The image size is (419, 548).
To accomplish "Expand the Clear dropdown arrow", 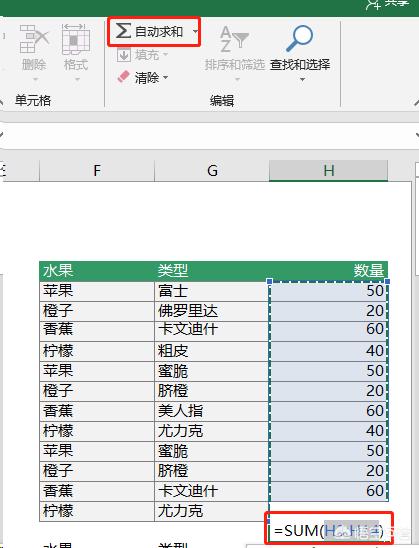I will click(x=166, y=77).
